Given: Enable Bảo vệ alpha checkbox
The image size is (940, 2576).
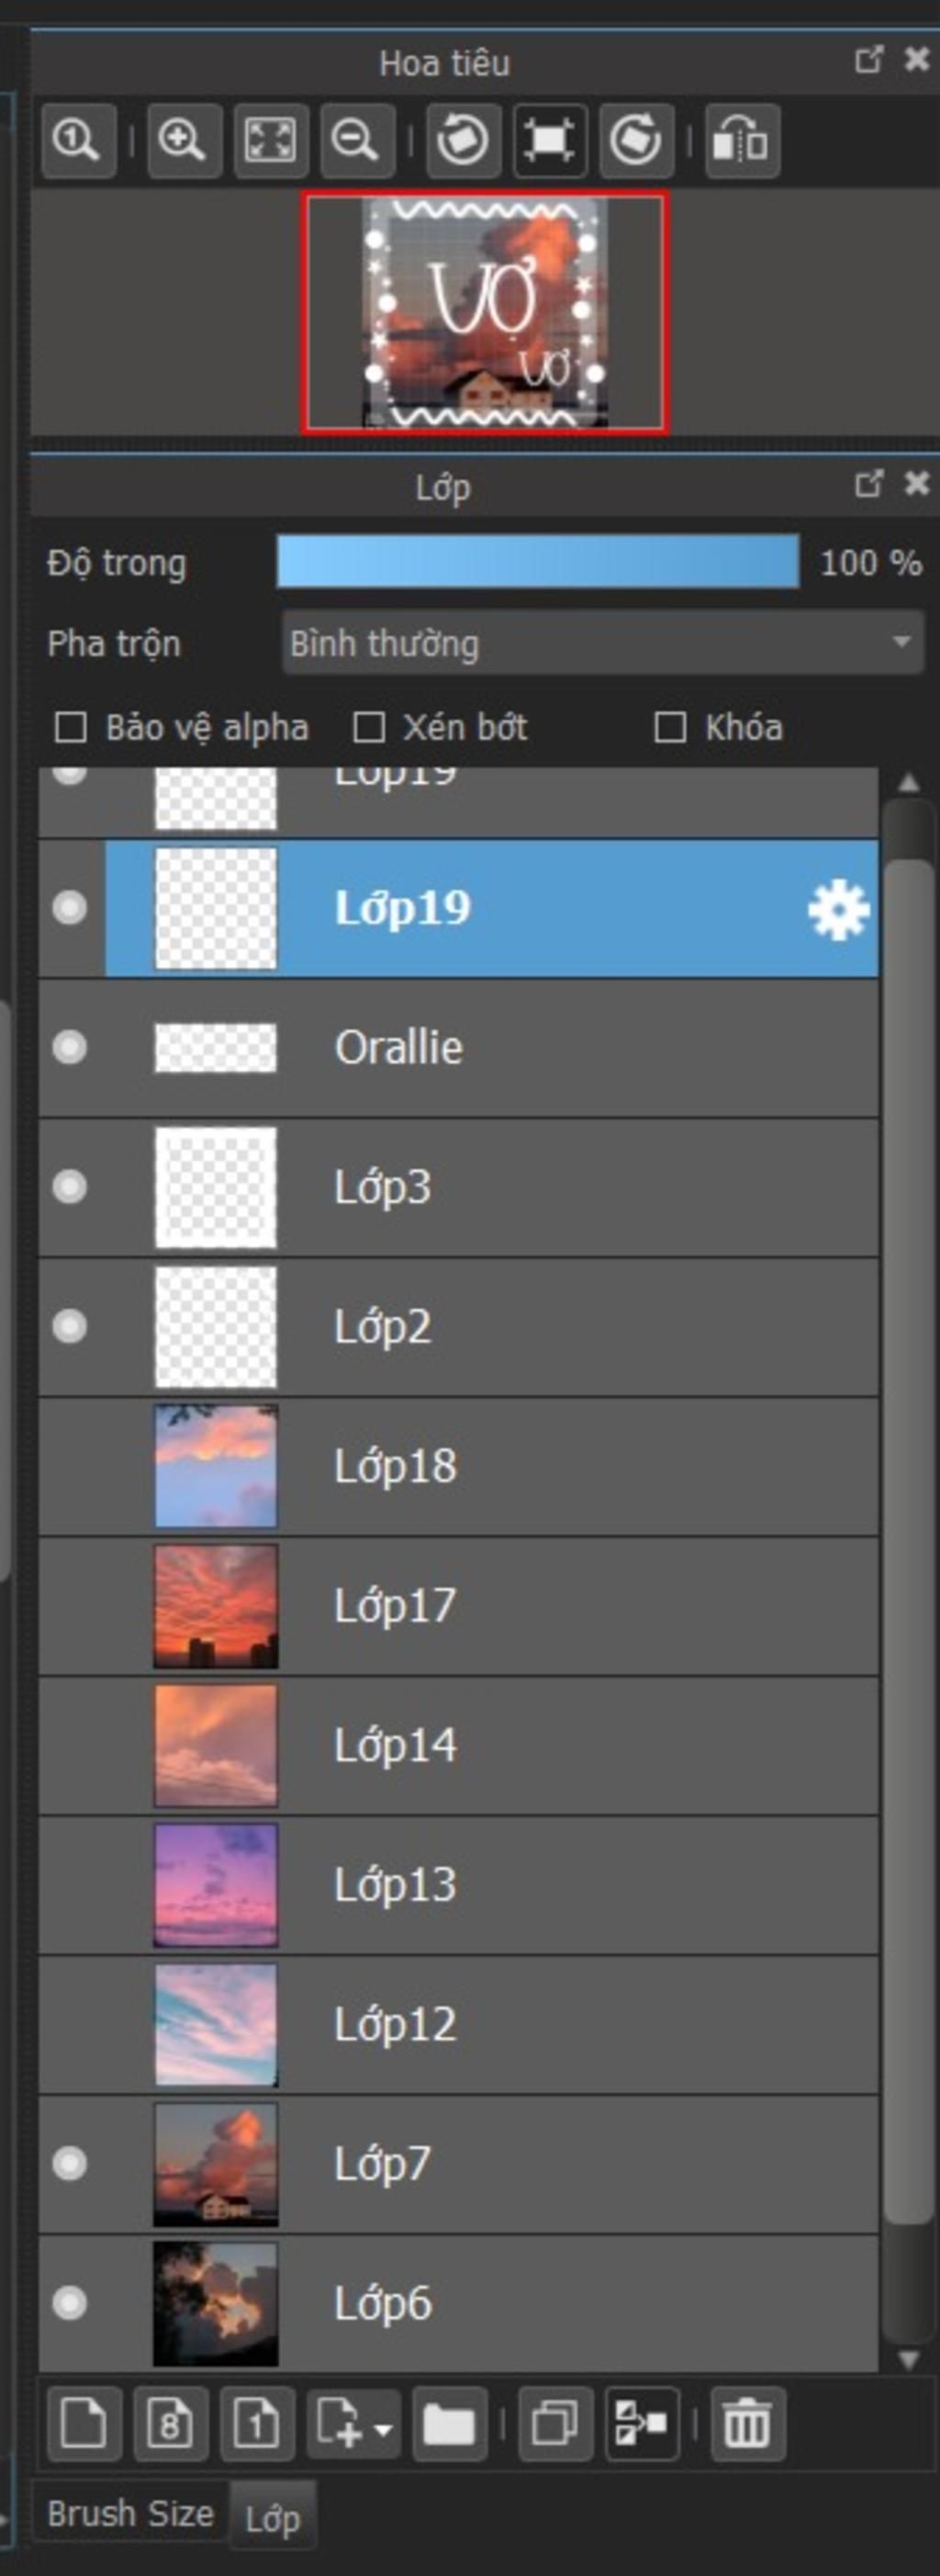Looking at the screenshot, I should coord(70,727).
